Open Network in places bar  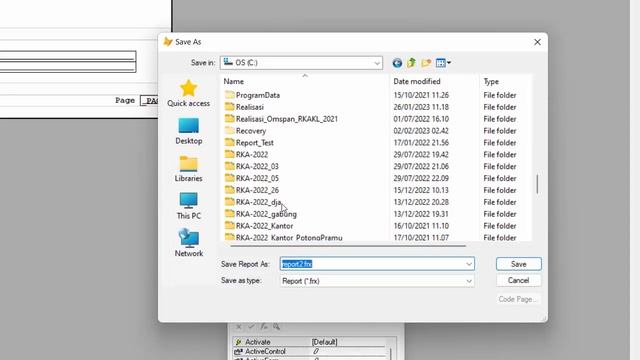pyautogui.click(x=189, y=243)
